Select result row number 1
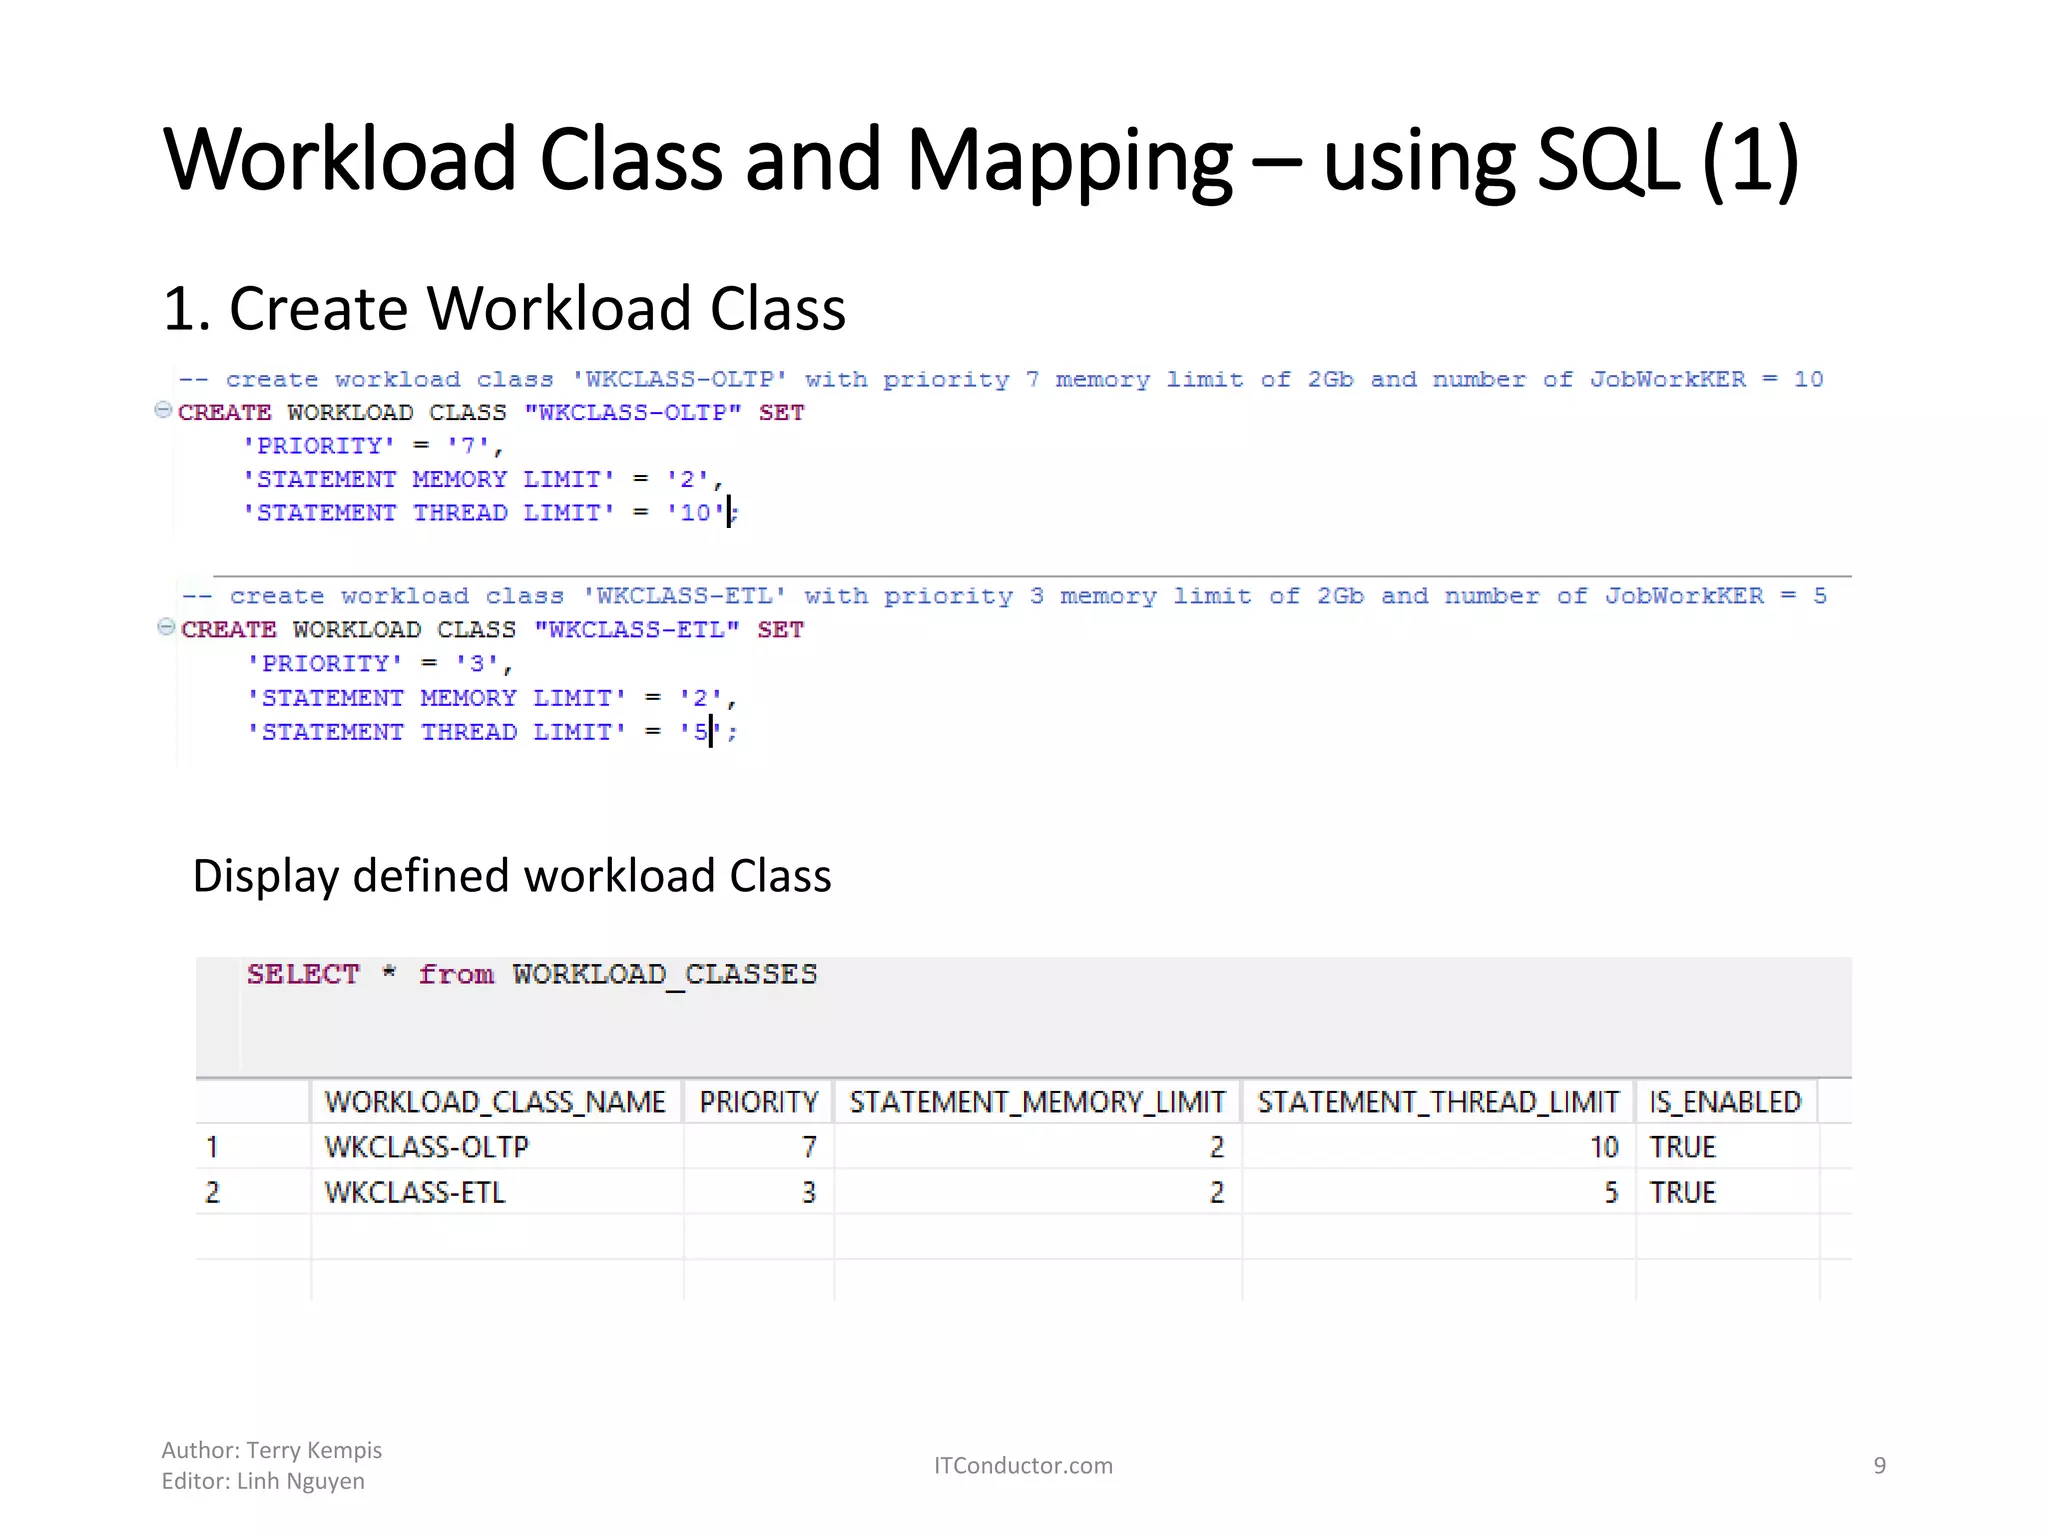Screen dimensions: 2048x1536 [253, 1146]
